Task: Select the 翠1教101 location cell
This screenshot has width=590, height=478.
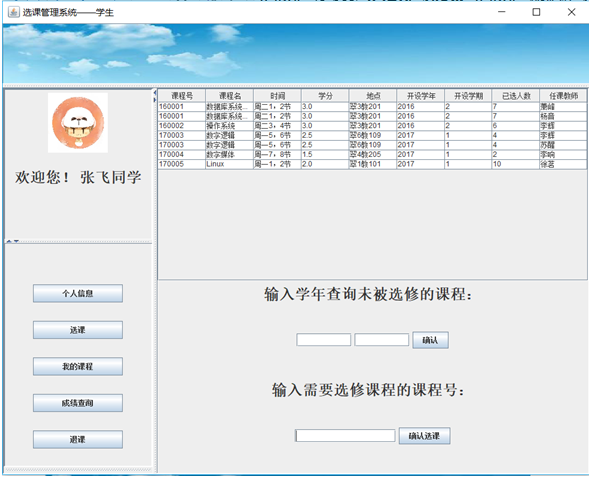Action: pyautogui.click(x=373, y=164)
